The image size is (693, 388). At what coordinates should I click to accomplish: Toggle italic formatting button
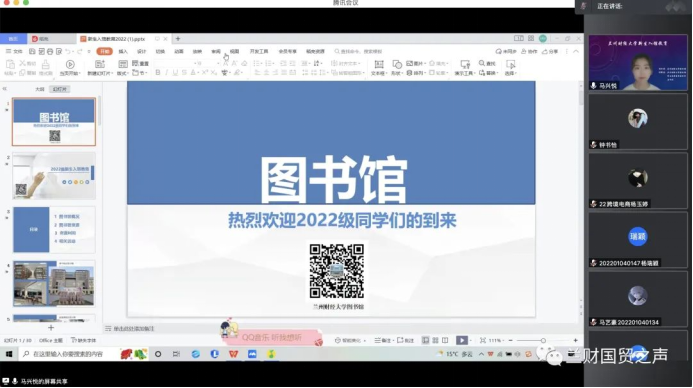(x=166, y=72)
